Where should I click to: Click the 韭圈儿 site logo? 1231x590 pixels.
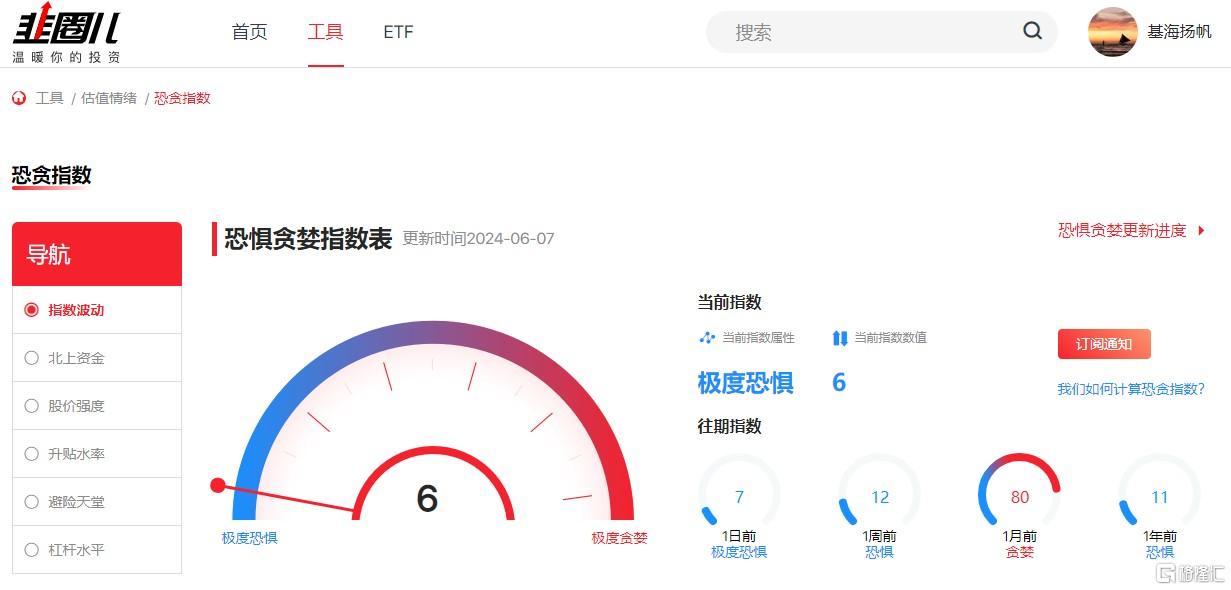[66, 33]
